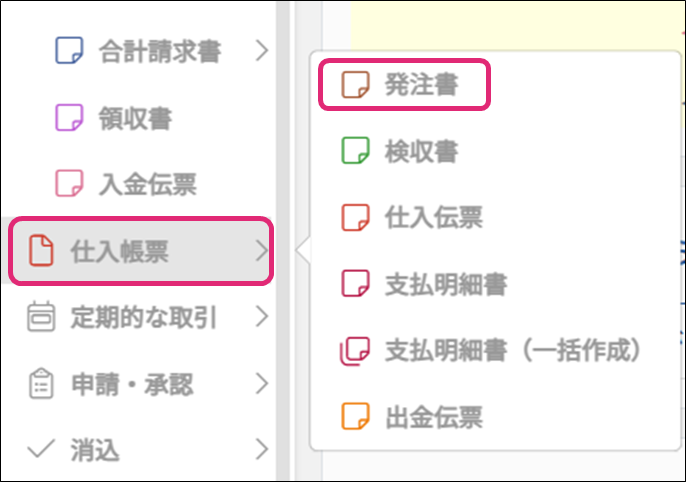
Task: Expand the 消込 chevron arrow
Action: [262, 450]
